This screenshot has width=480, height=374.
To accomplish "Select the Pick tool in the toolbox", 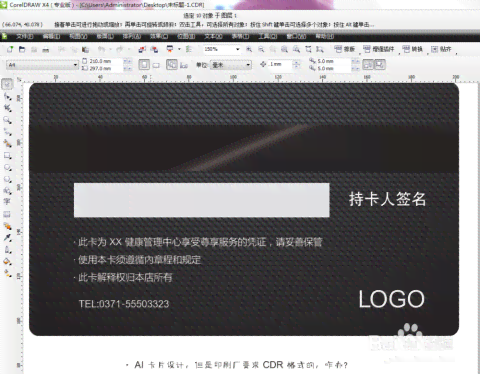I will (7, 84).
